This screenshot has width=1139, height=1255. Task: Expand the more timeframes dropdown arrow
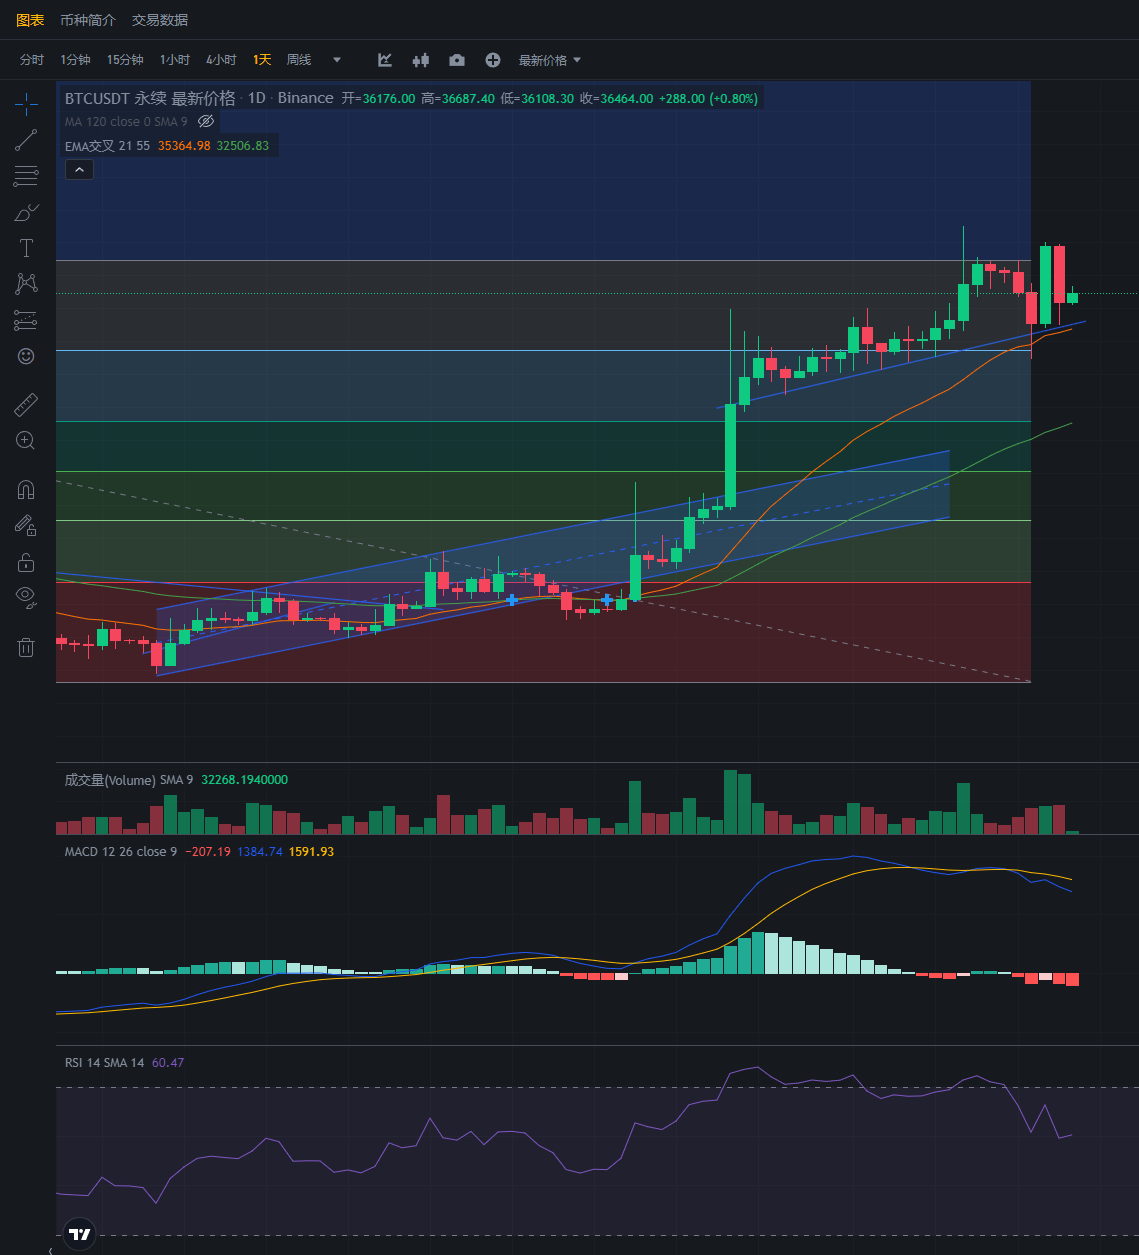pyautogui.click(x=337, y=60)
